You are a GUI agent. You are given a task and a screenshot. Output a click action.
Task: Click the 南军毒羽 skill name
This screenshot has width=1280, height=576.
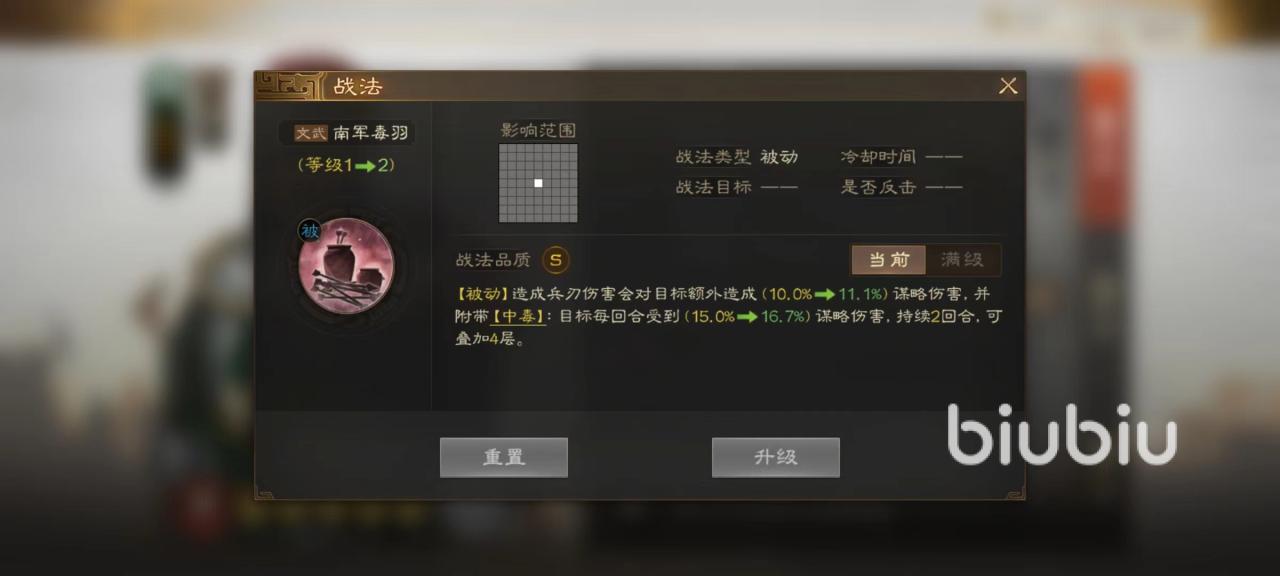pos(370,133)
